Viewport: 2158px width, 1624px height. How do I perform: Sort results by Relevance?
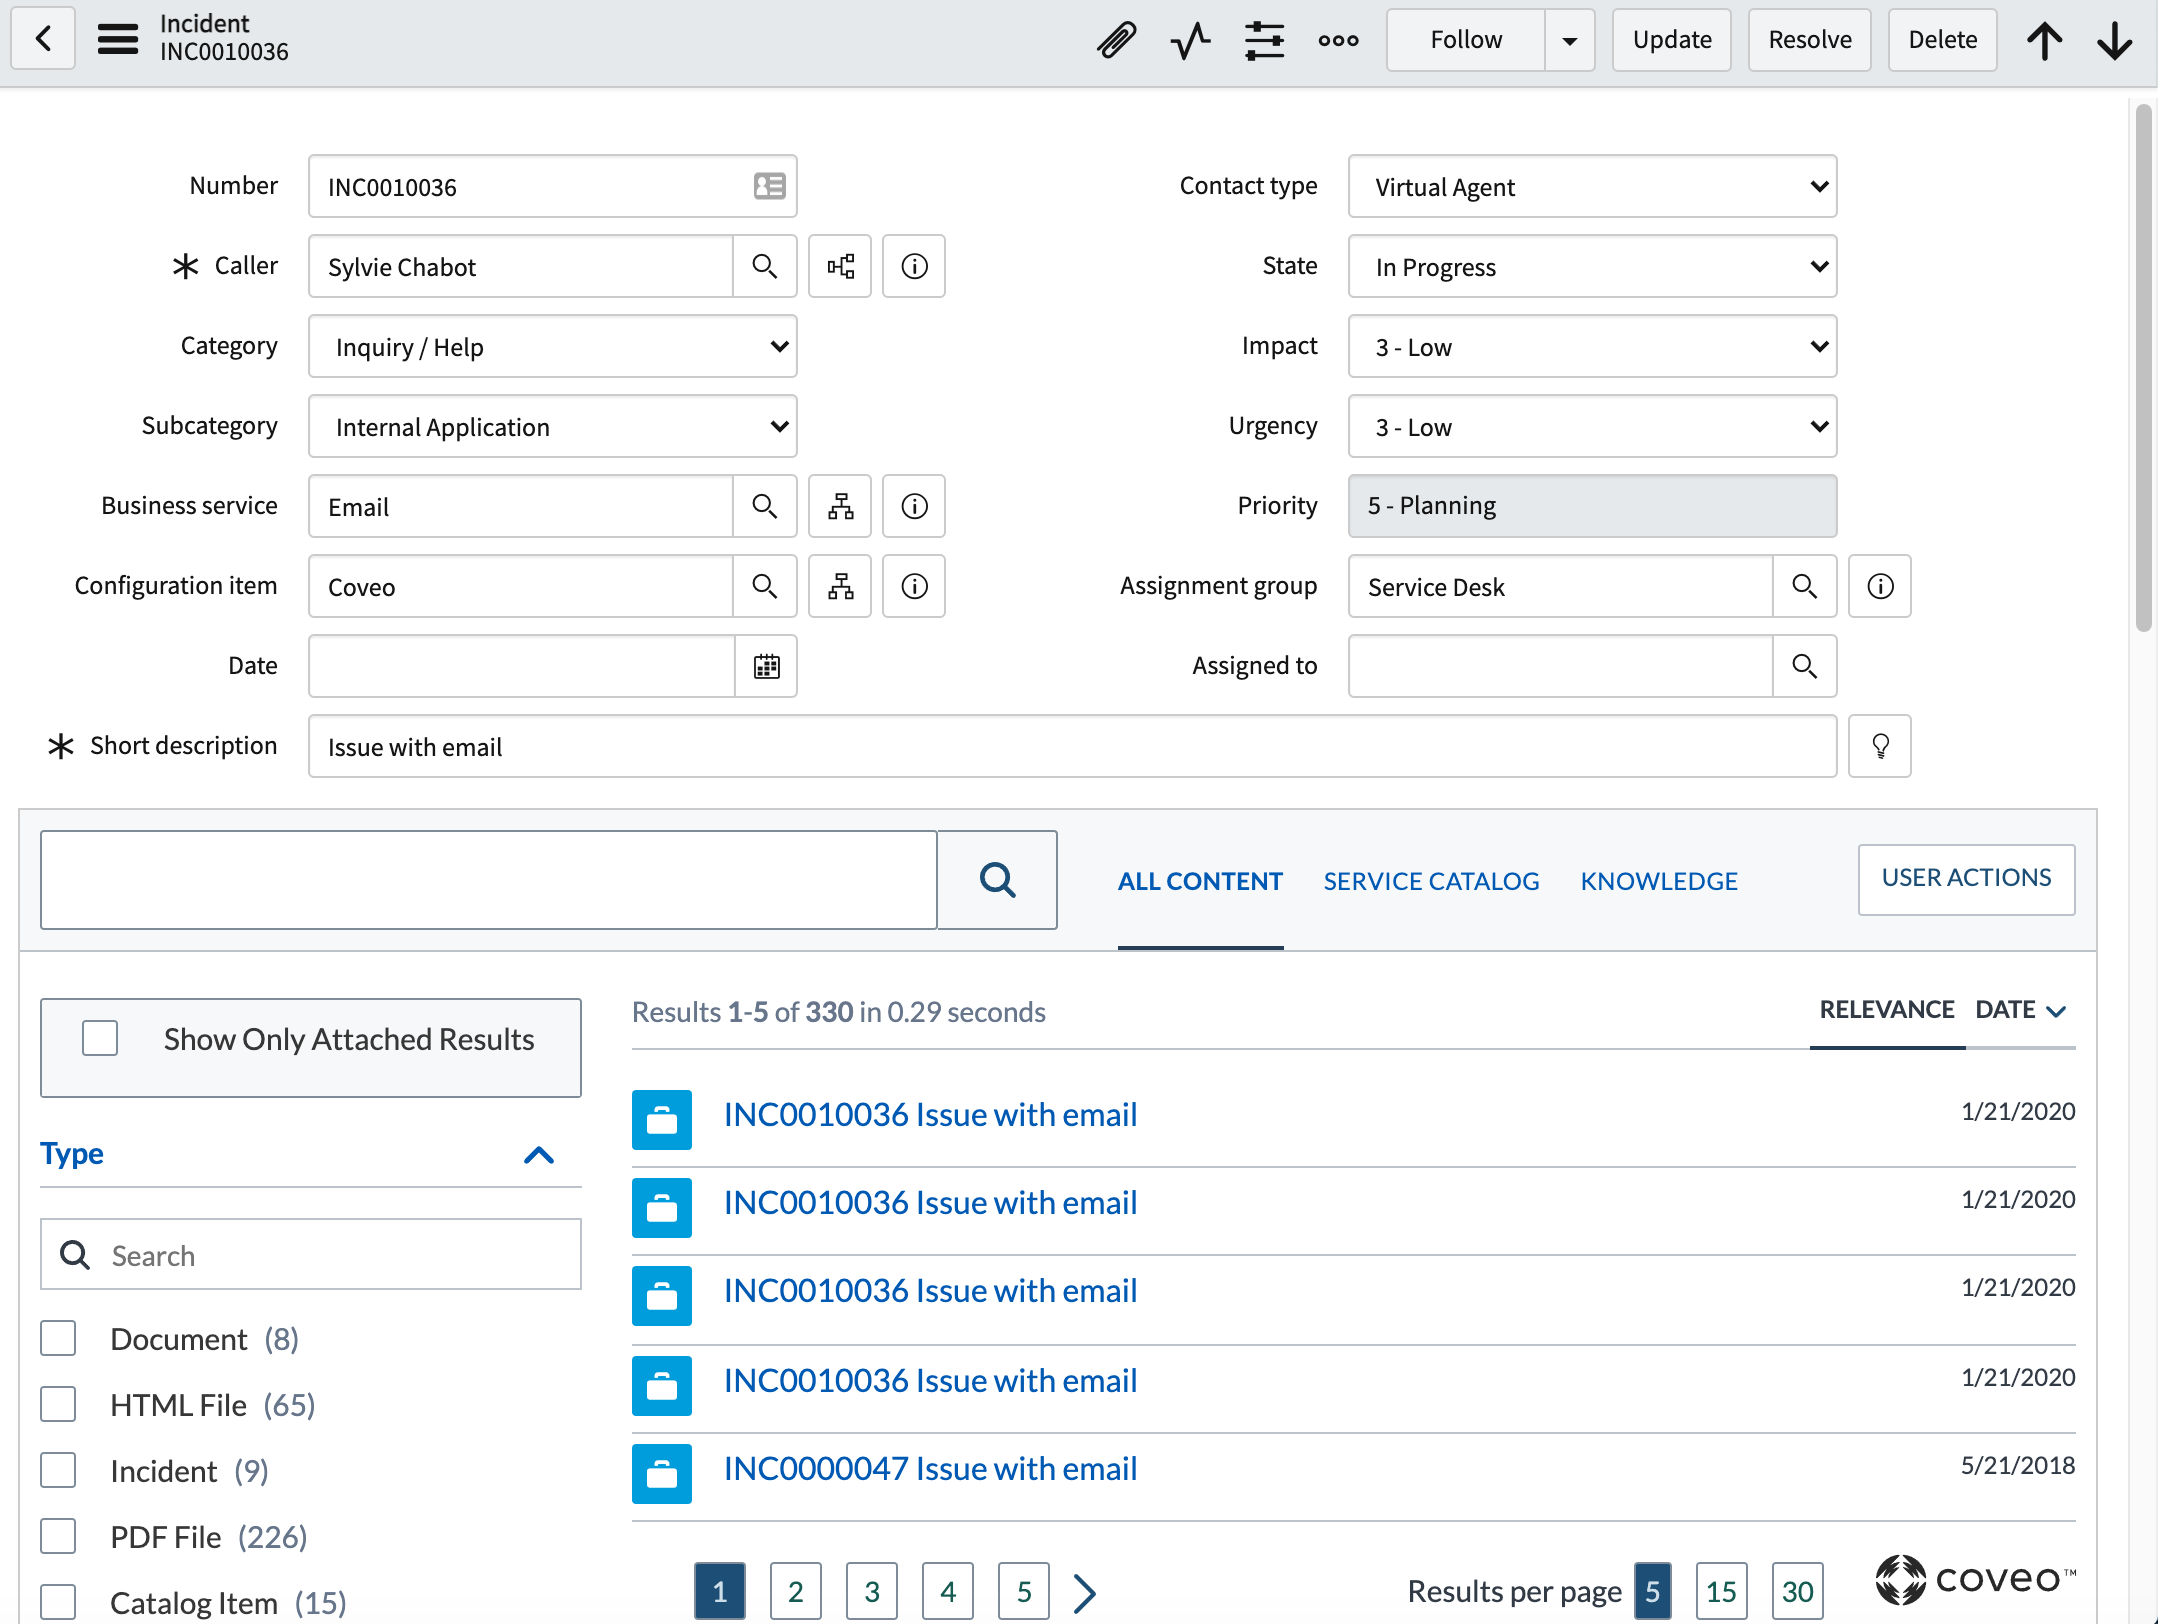(x=1886, y=1010)
